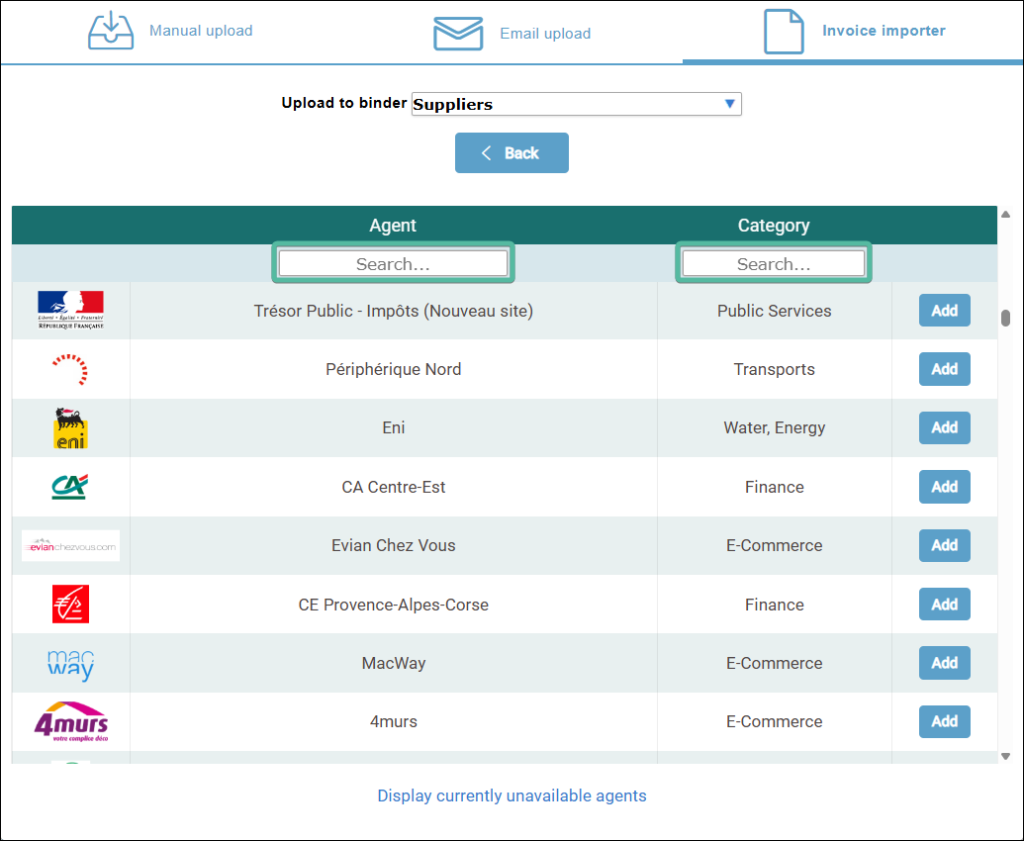
Task: Click the Eni logo
Action: click(x=71, y=428)
